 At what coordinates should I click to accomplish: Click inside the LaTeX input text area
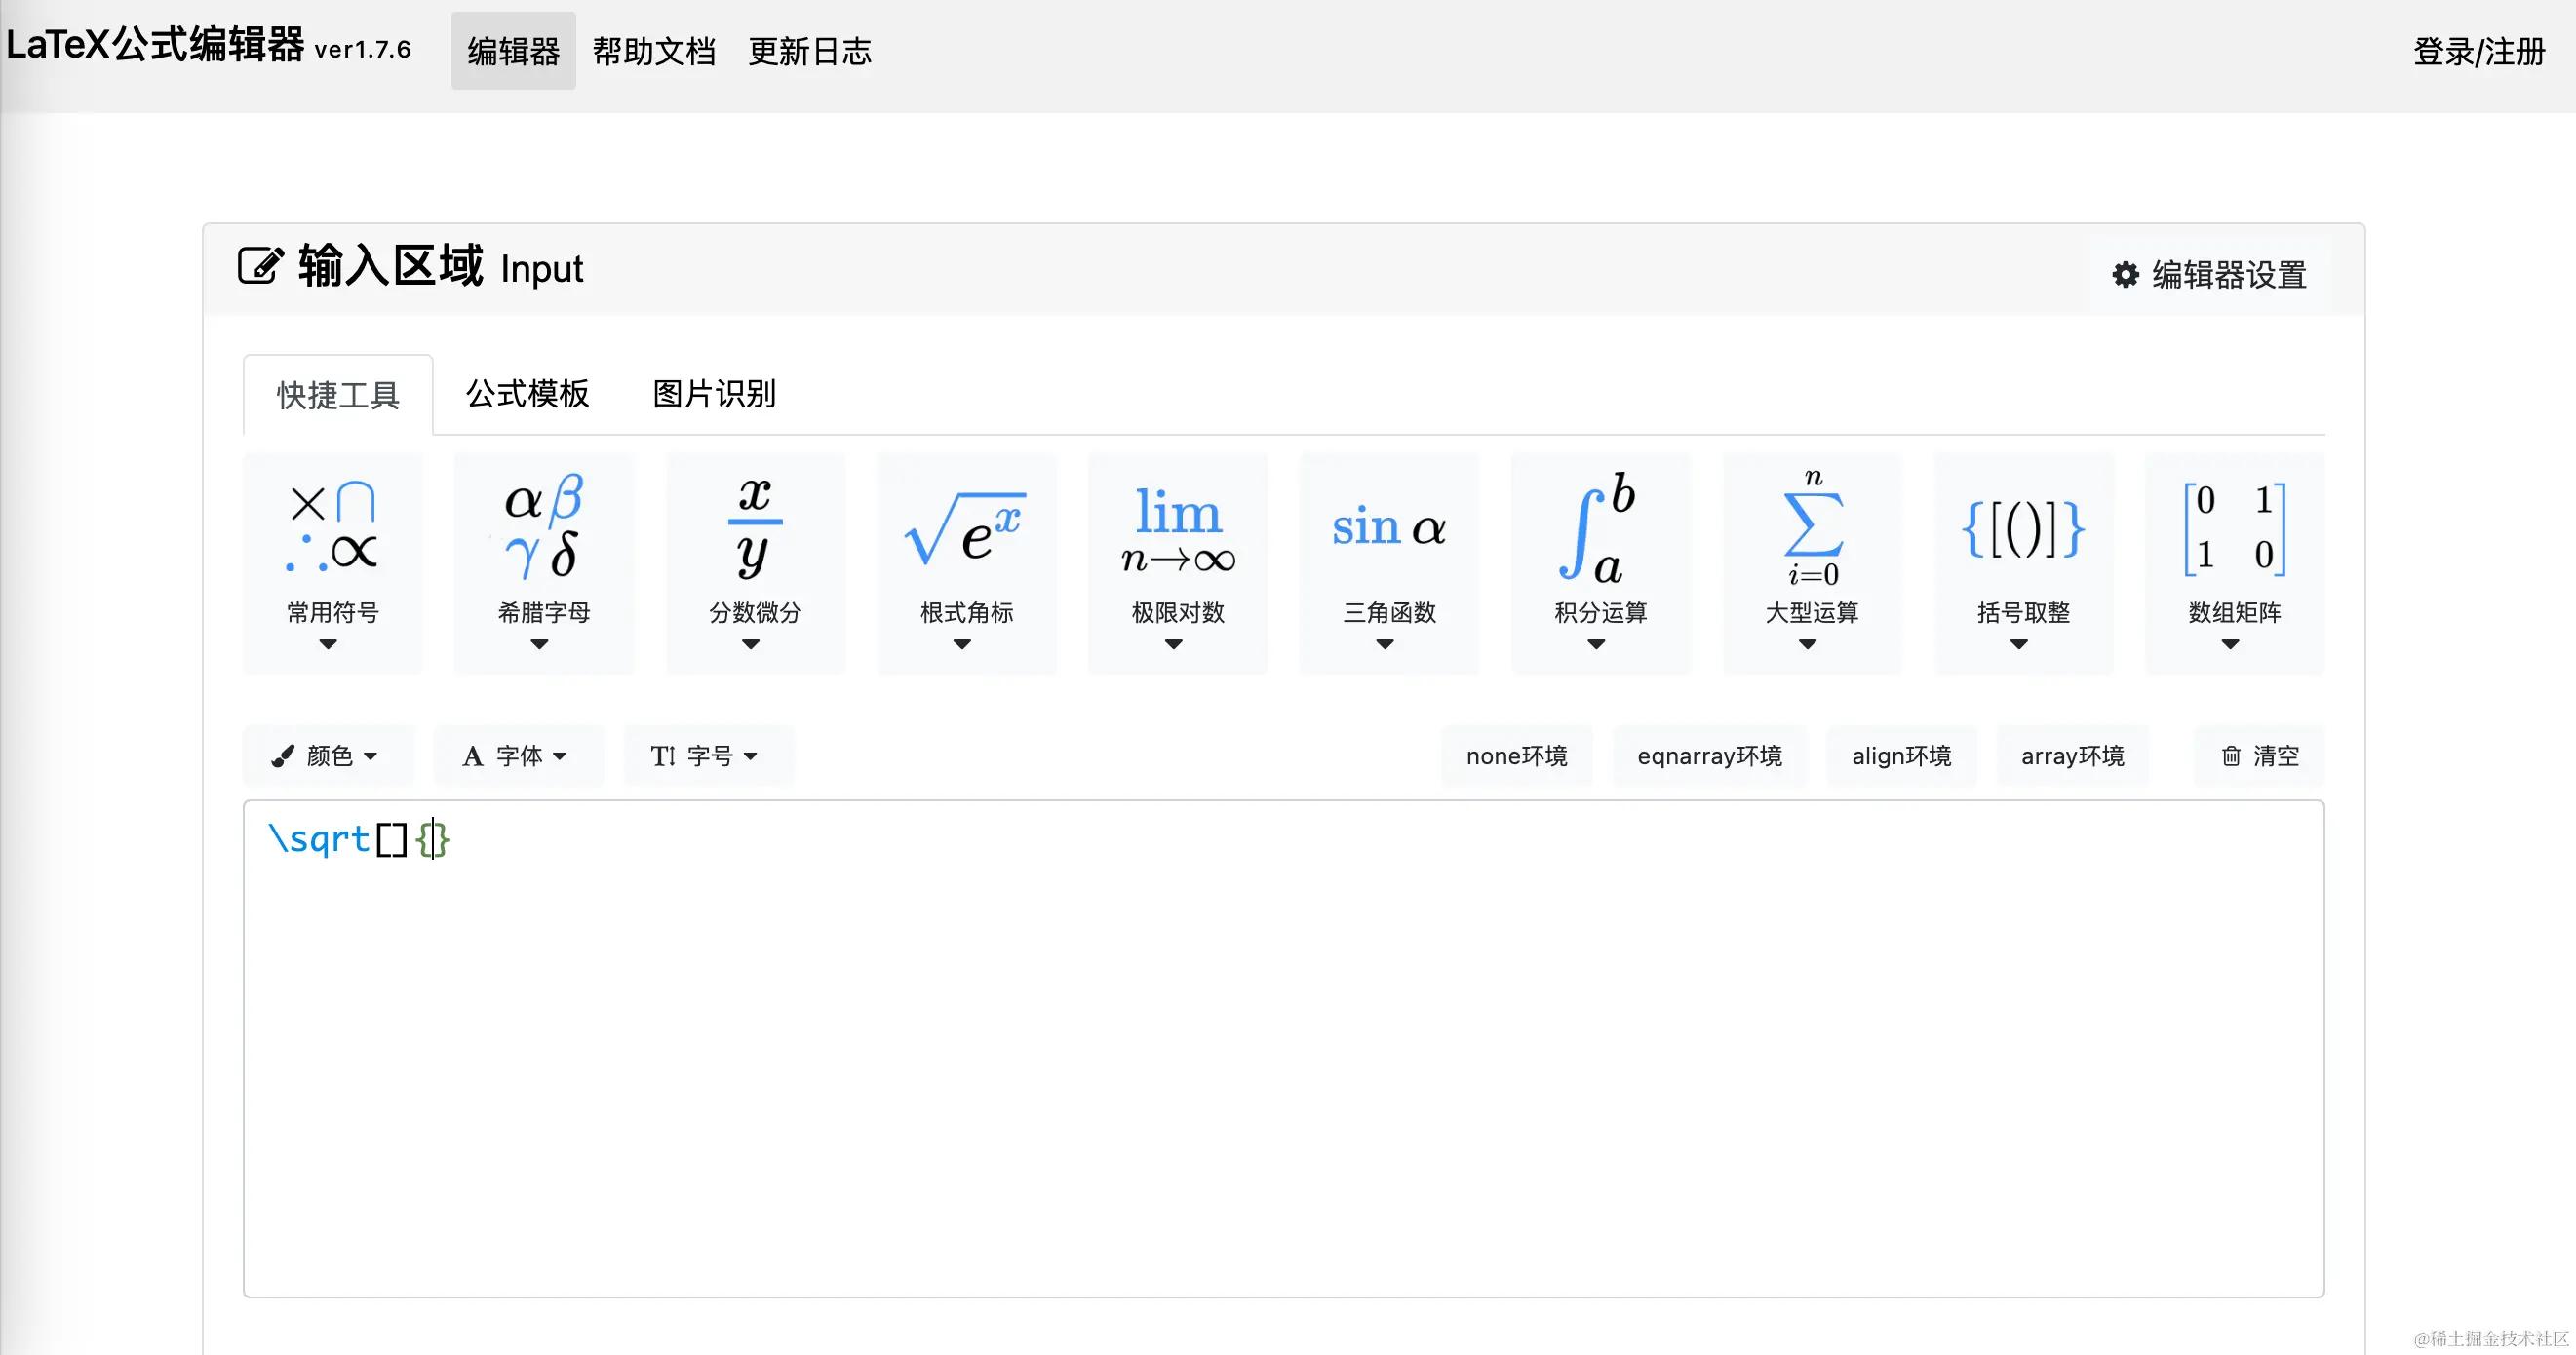point(1283,1048)
